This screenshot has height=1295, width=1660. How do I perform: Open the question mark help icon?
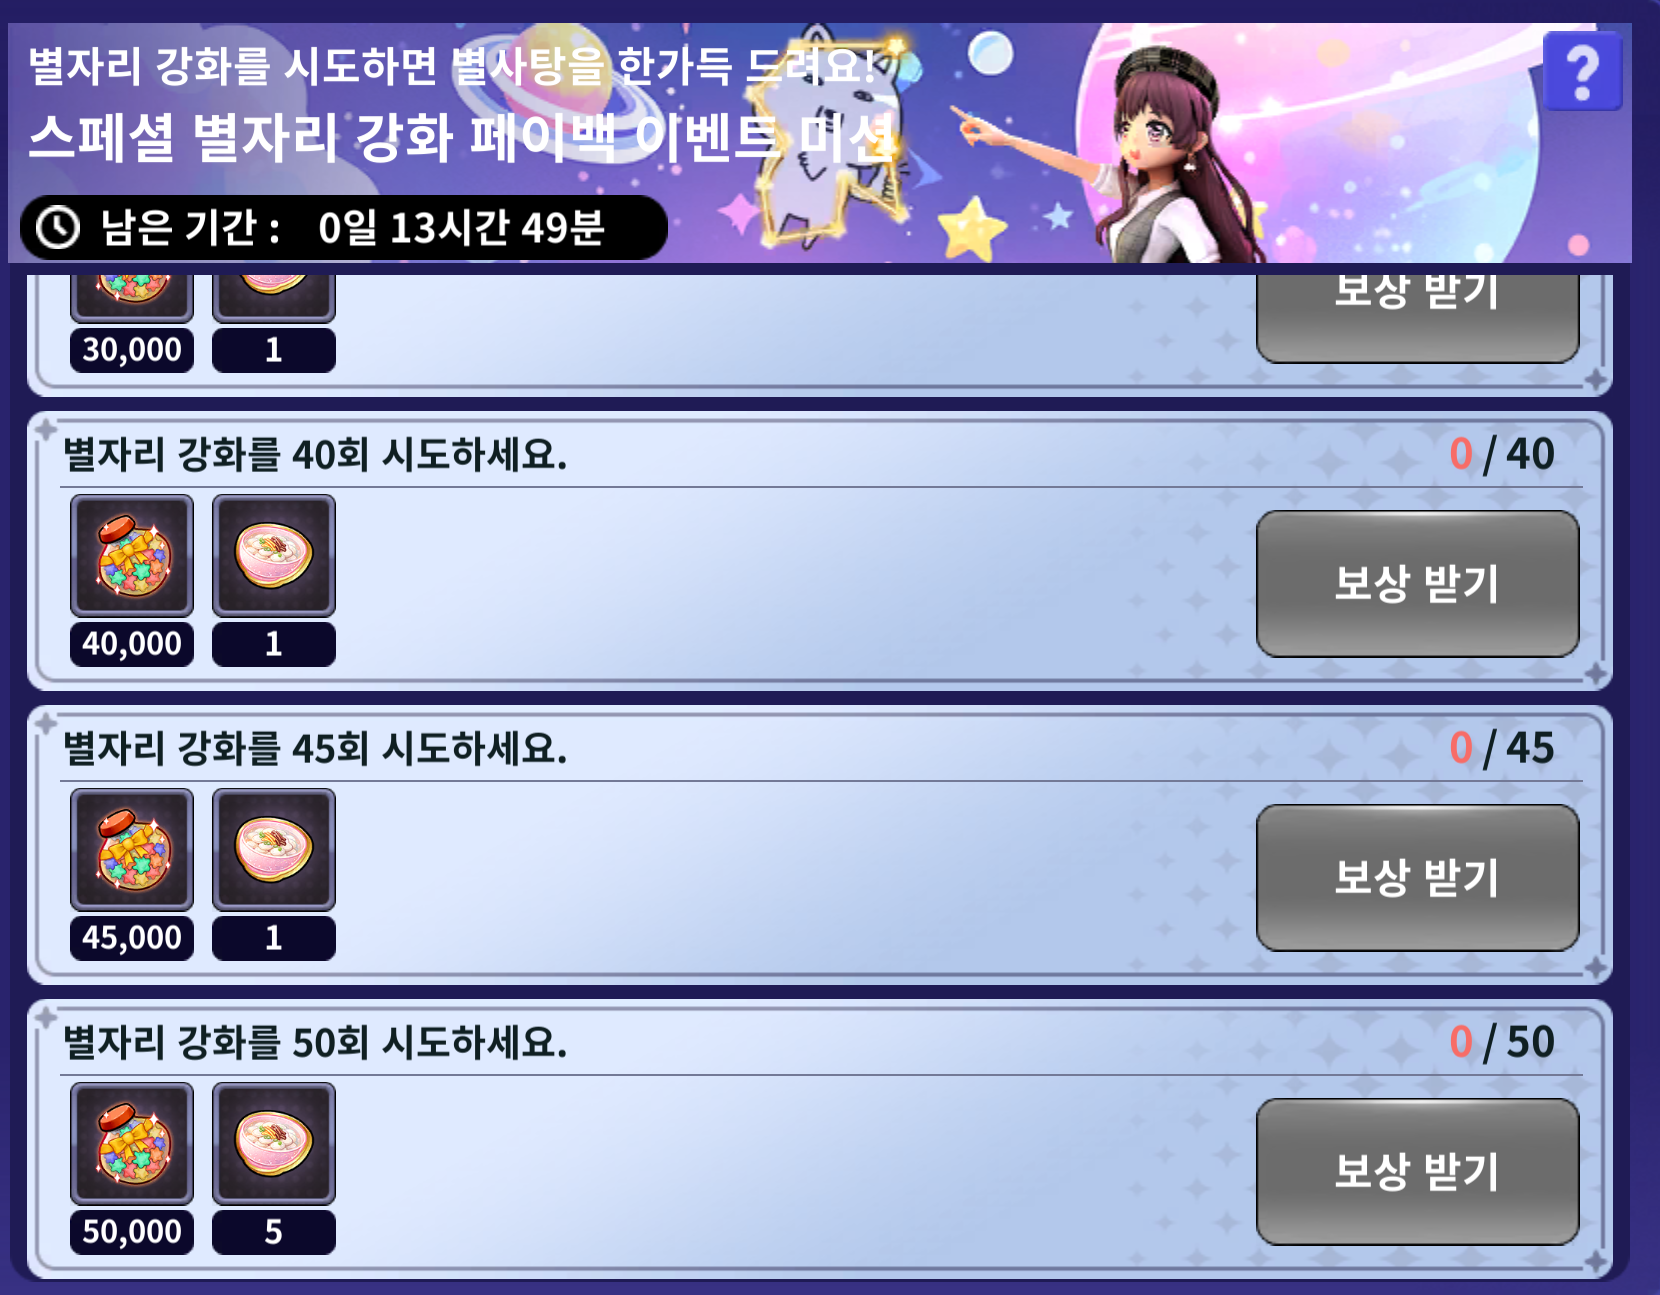point(1582,71)
